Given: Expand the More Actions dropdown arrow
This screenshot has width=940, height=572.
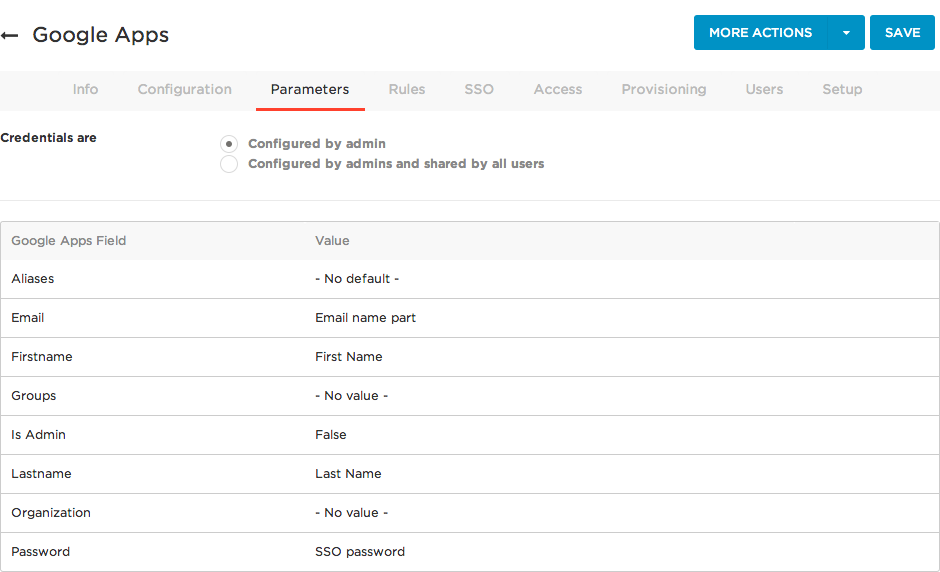Looking at the screenshot, I should pyautogui.click(x=846, y=33).
